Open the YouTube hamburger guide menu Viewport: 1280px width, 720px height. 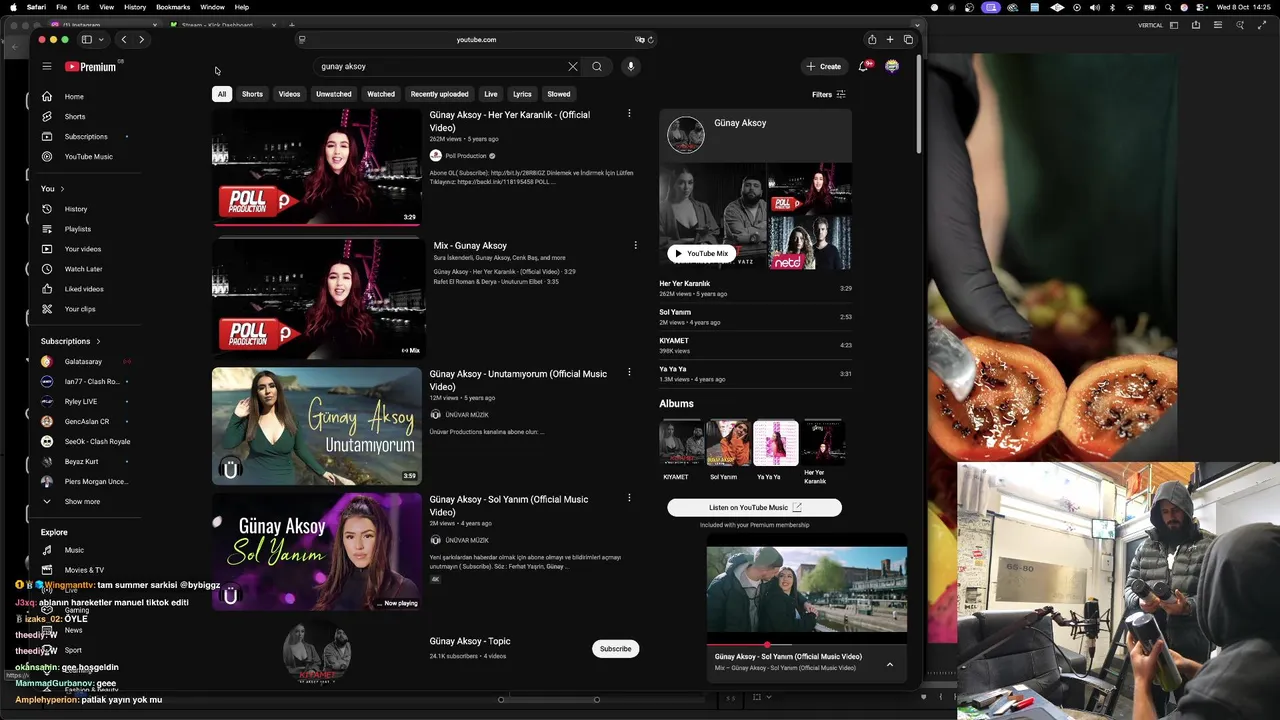pos(47,66)
